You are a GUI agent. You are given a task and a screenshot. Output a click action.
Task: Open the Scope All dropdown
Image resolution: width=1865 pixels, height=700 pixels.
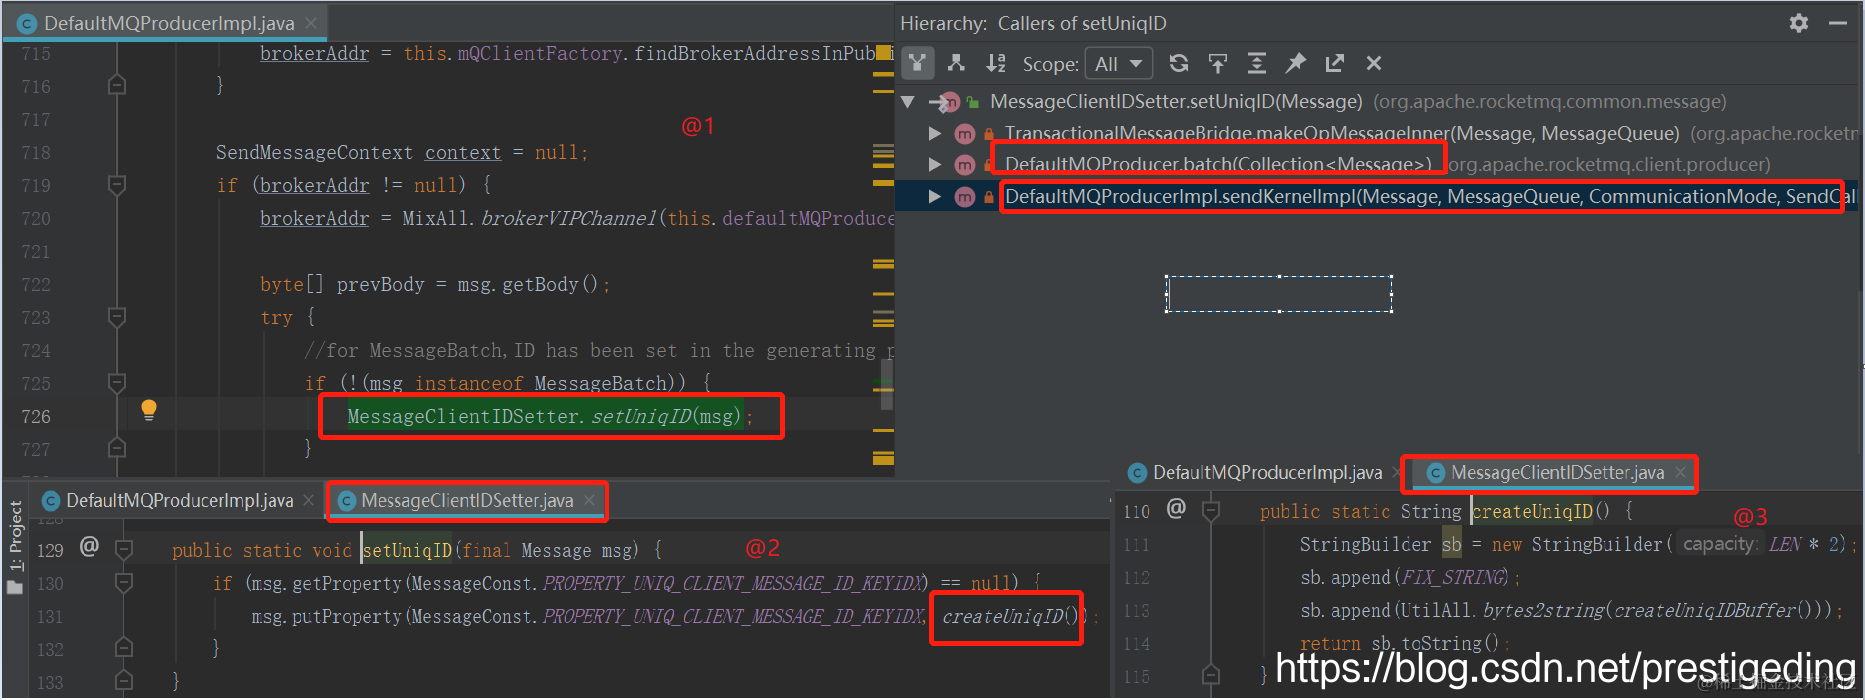point(1118,64)
